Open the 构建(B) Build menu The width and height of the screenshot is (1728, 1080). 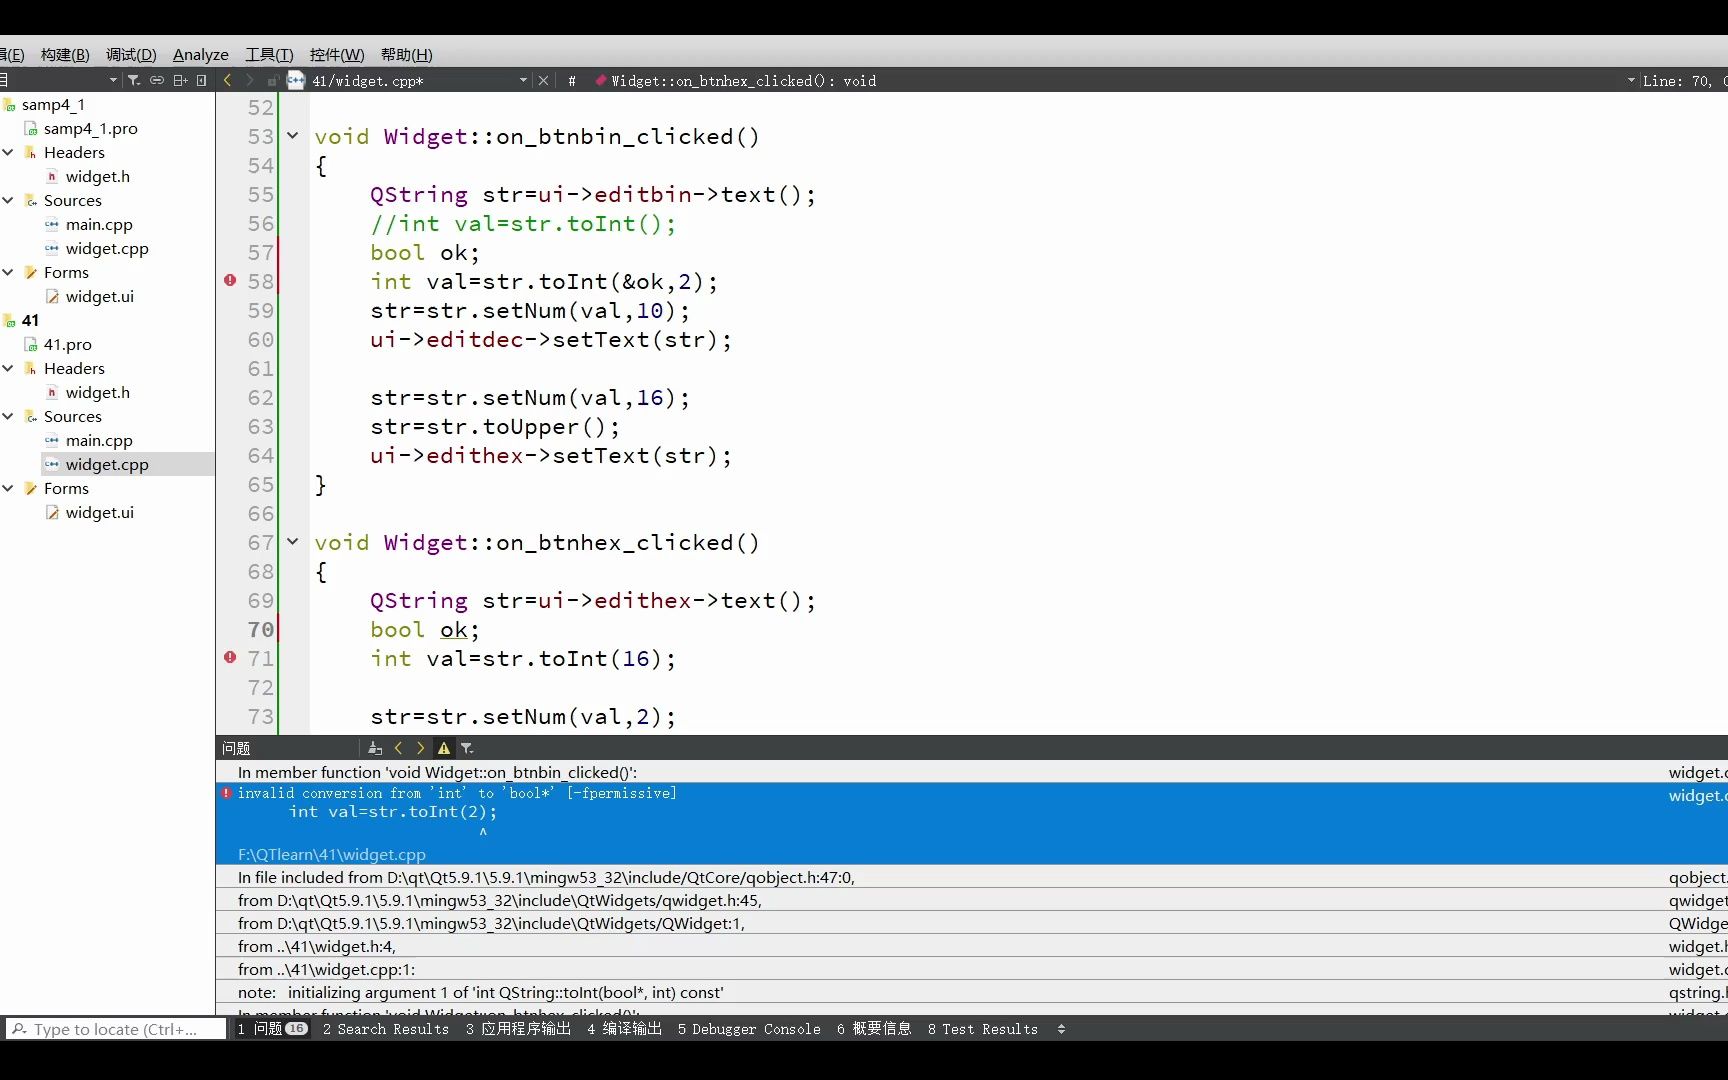[x=65, y=55]
